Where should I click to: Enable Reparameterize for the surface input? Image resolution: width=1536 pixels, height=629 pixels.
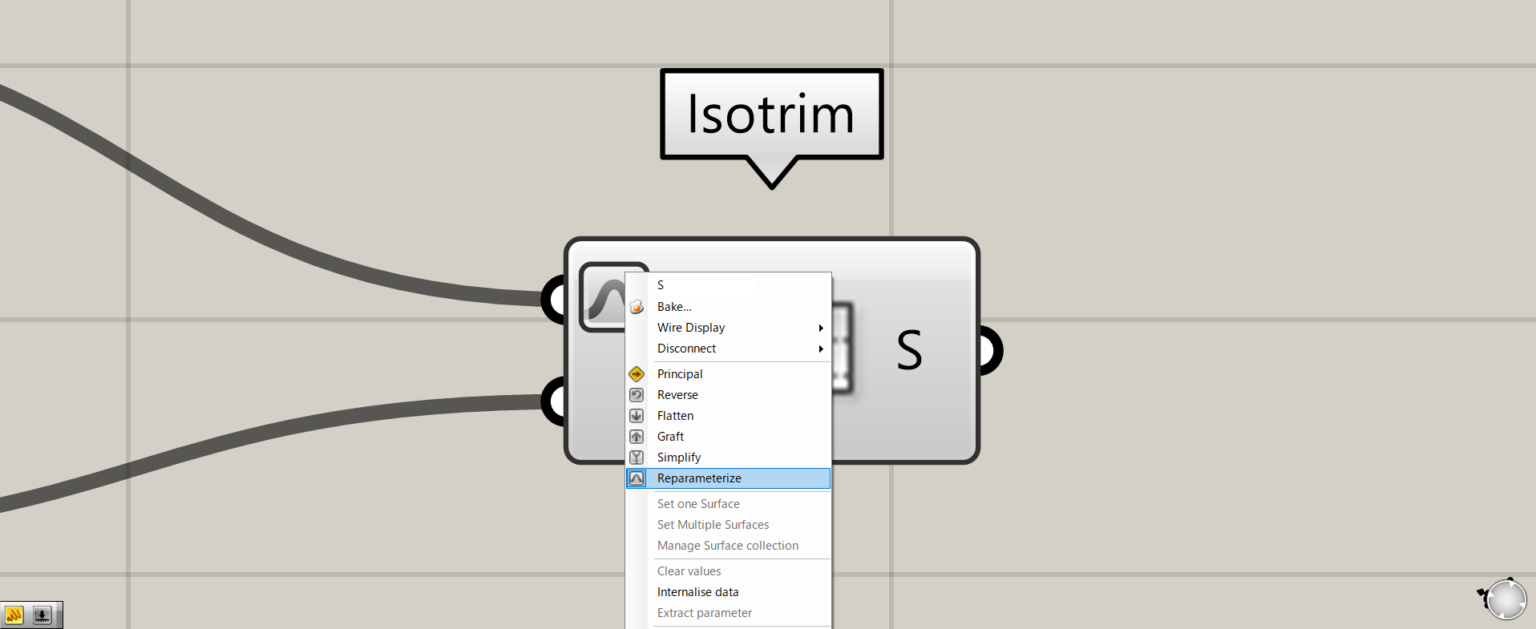[x=699, y=478]
